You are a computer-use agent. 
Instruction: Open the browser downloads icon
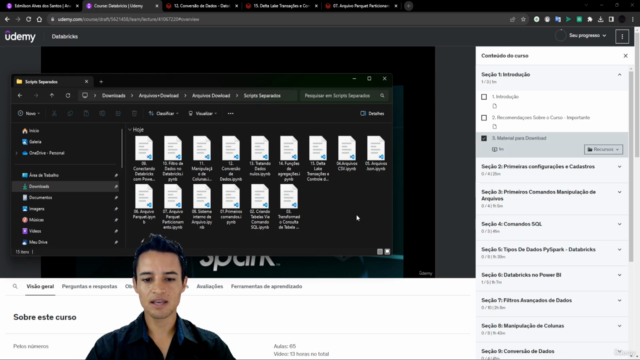[x=600, y=19]
